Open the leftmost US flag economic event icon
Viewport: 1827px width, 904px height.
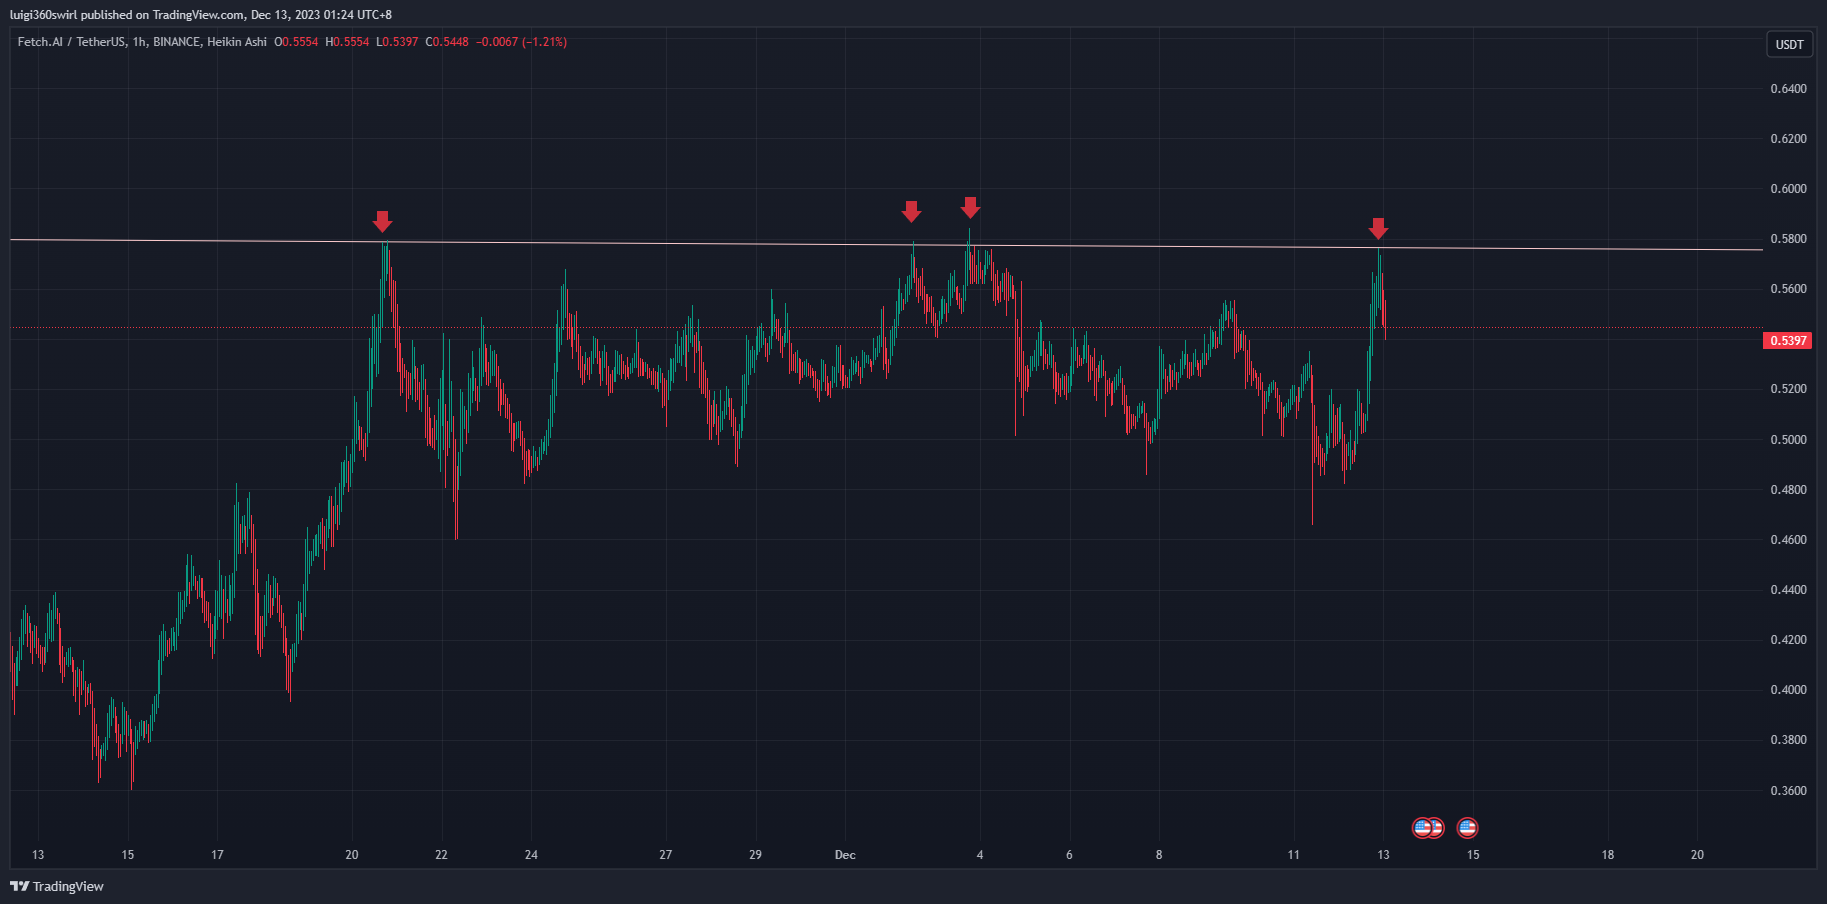1422,828
